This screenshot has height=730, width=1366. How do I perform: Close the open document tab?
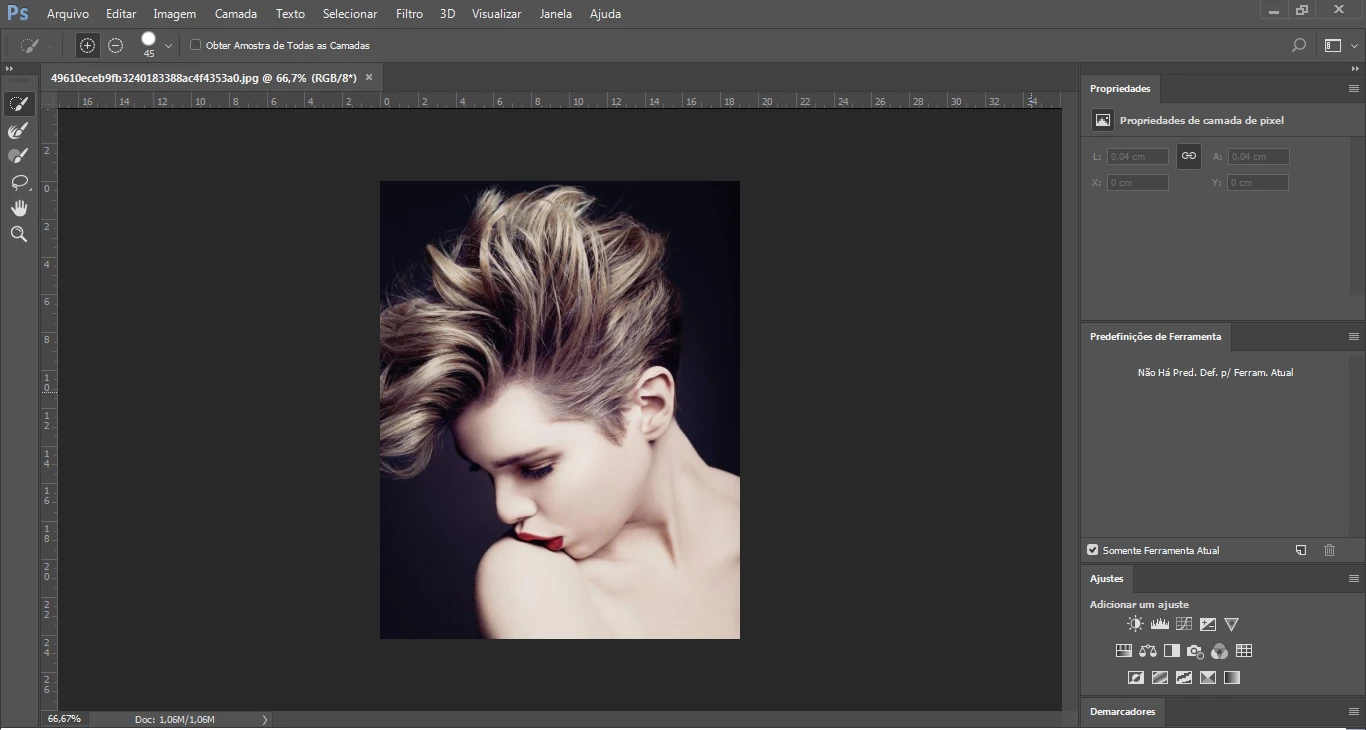[x=369, y=77]
